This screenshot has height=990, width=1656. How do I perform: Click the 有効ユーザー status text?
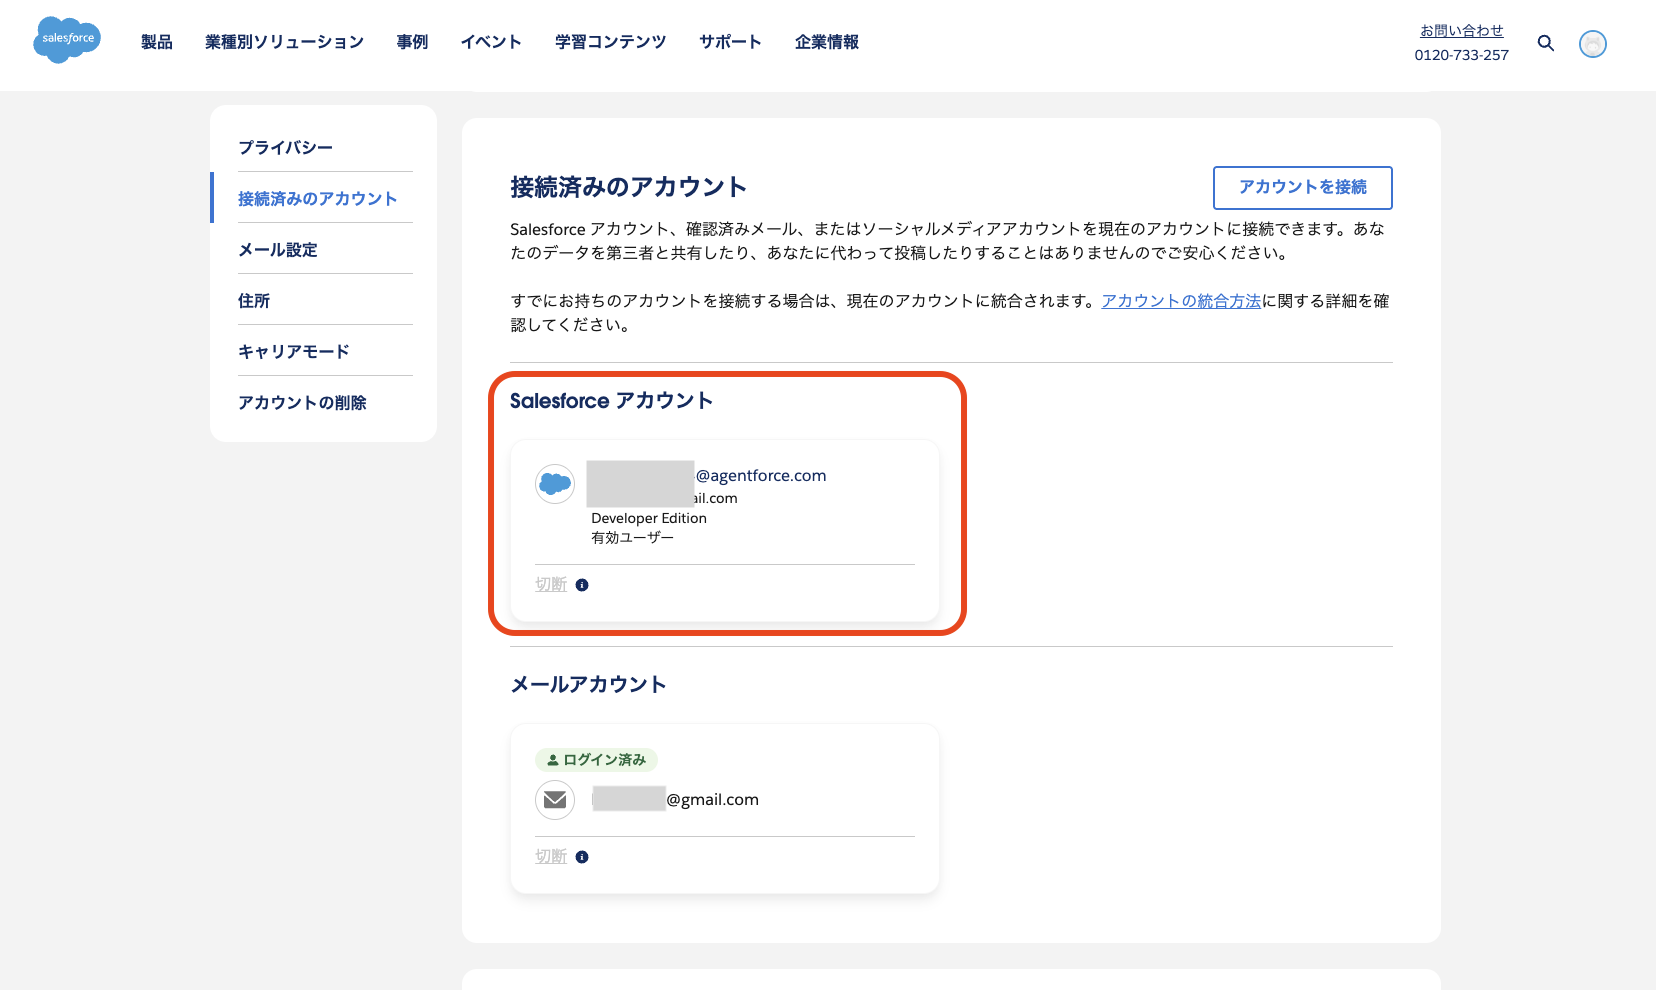coord(632,538)
